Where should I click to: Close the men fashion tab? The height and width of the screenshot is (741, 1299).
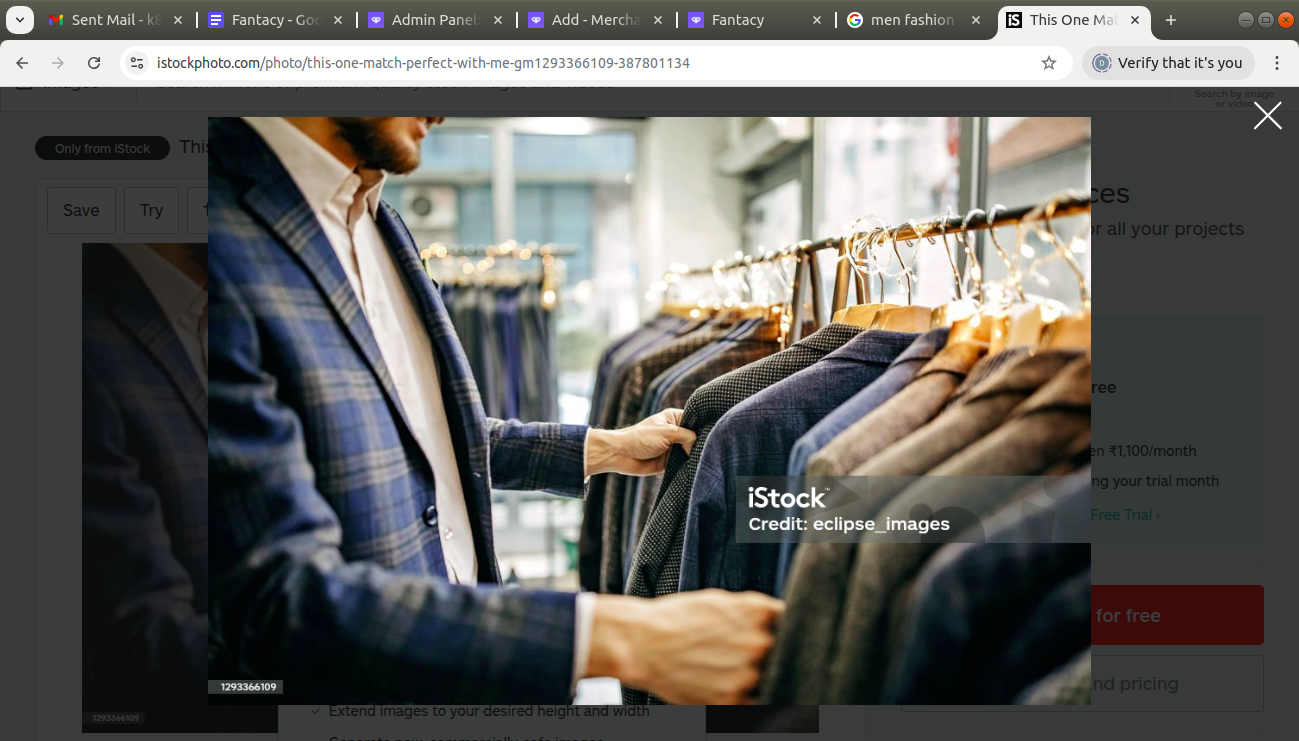(978, 20)
